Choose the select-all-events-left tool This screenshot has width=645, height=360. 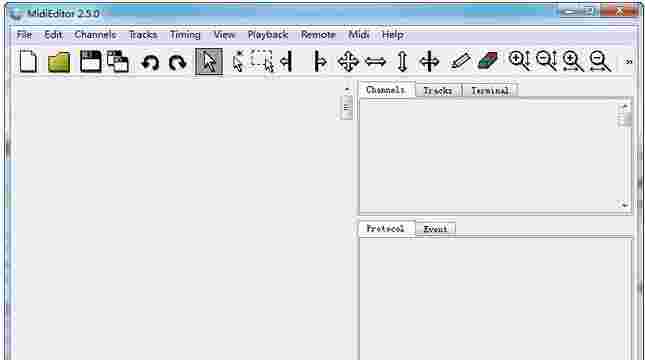[x=287, y=62]
